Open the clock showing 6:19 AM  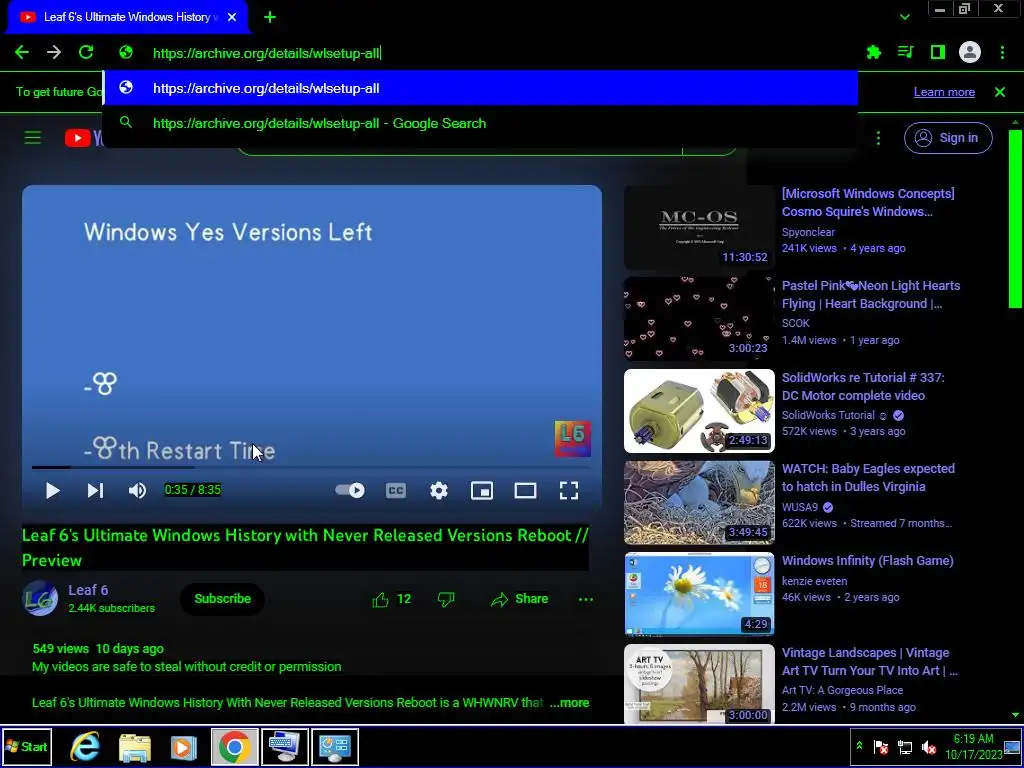(974, 746)
